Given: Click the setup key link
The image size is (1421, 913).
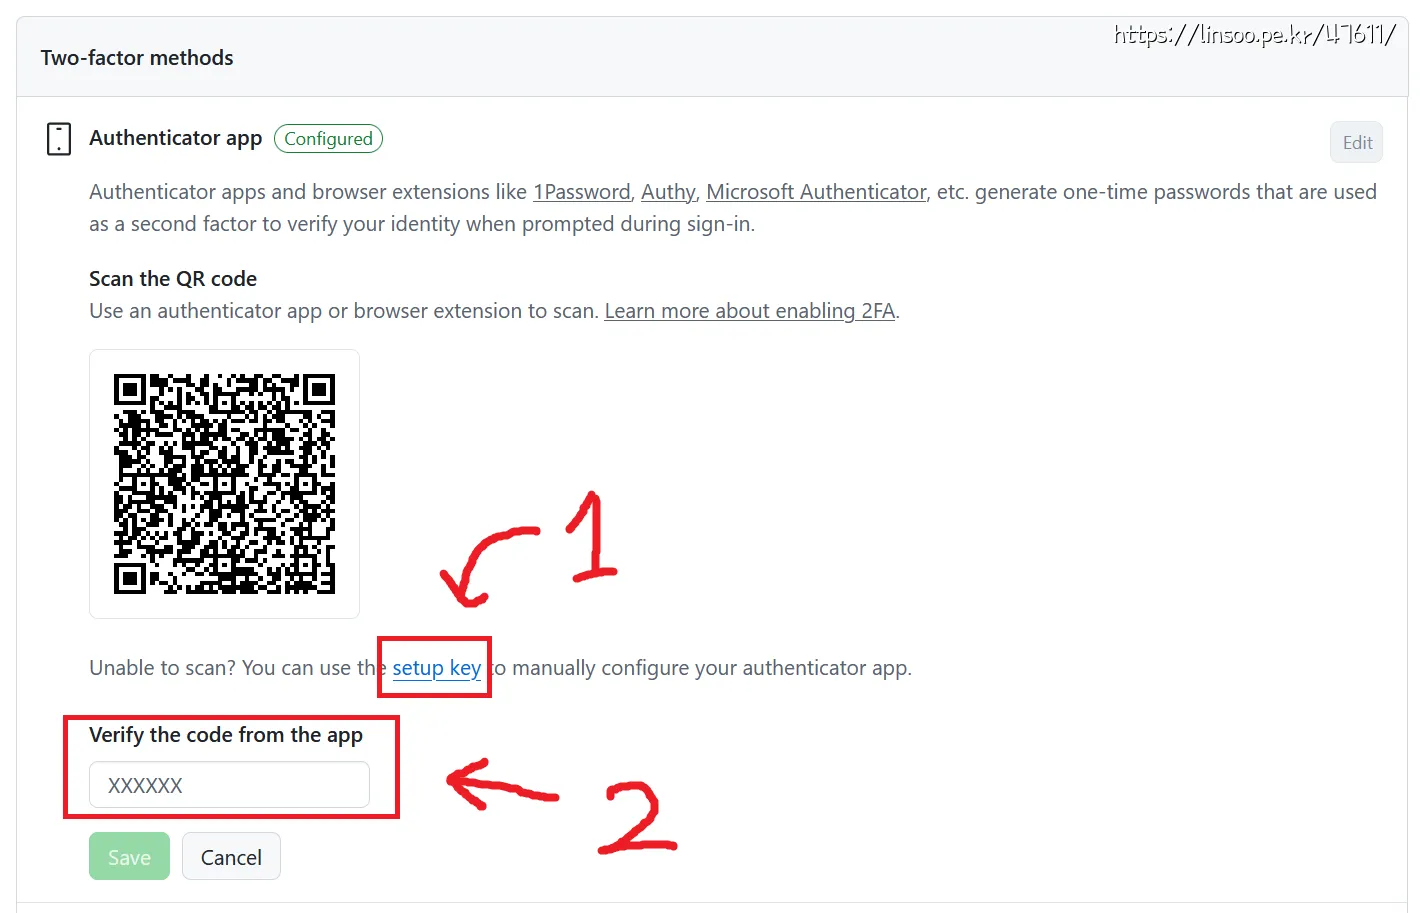Looking at the screenshot, I should [x=437, y=668].
